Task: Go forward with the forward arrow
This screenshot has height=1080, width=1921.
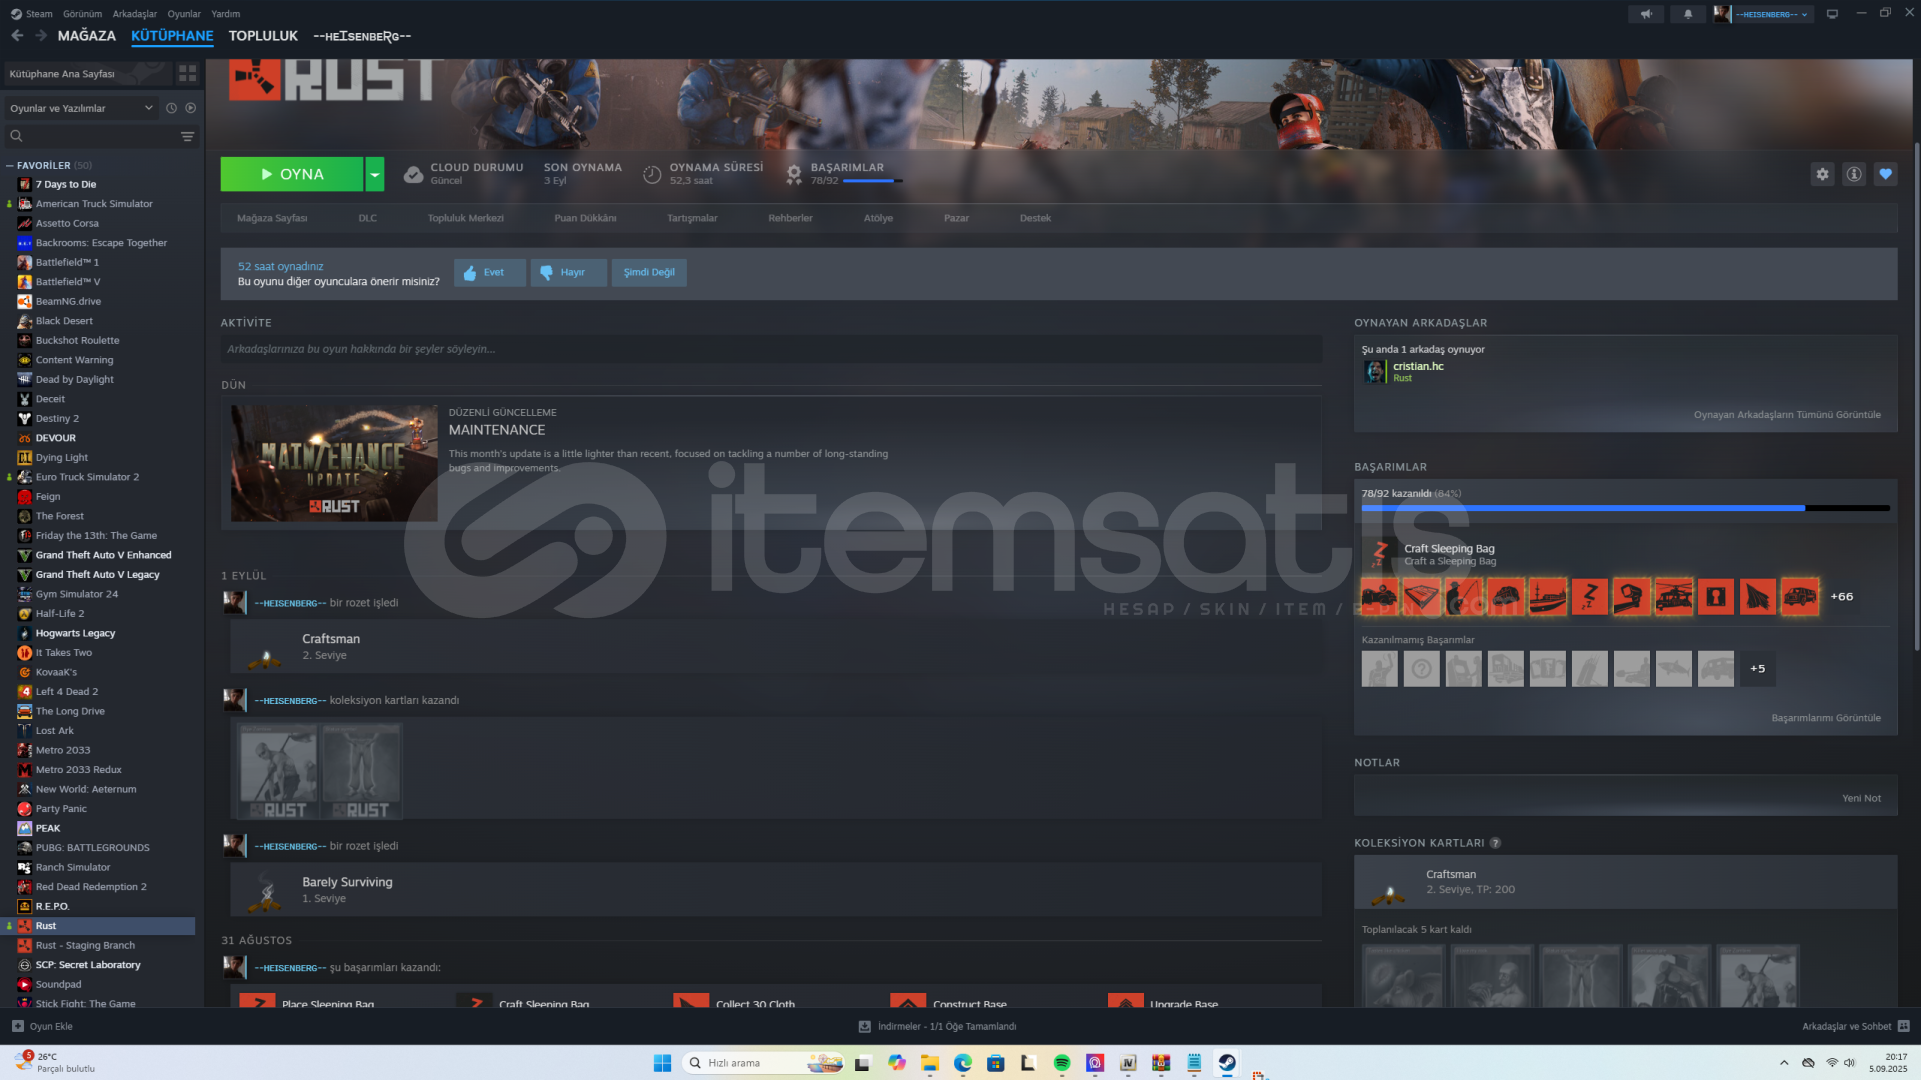Action: pyautogui.click(x=41, y=36)
